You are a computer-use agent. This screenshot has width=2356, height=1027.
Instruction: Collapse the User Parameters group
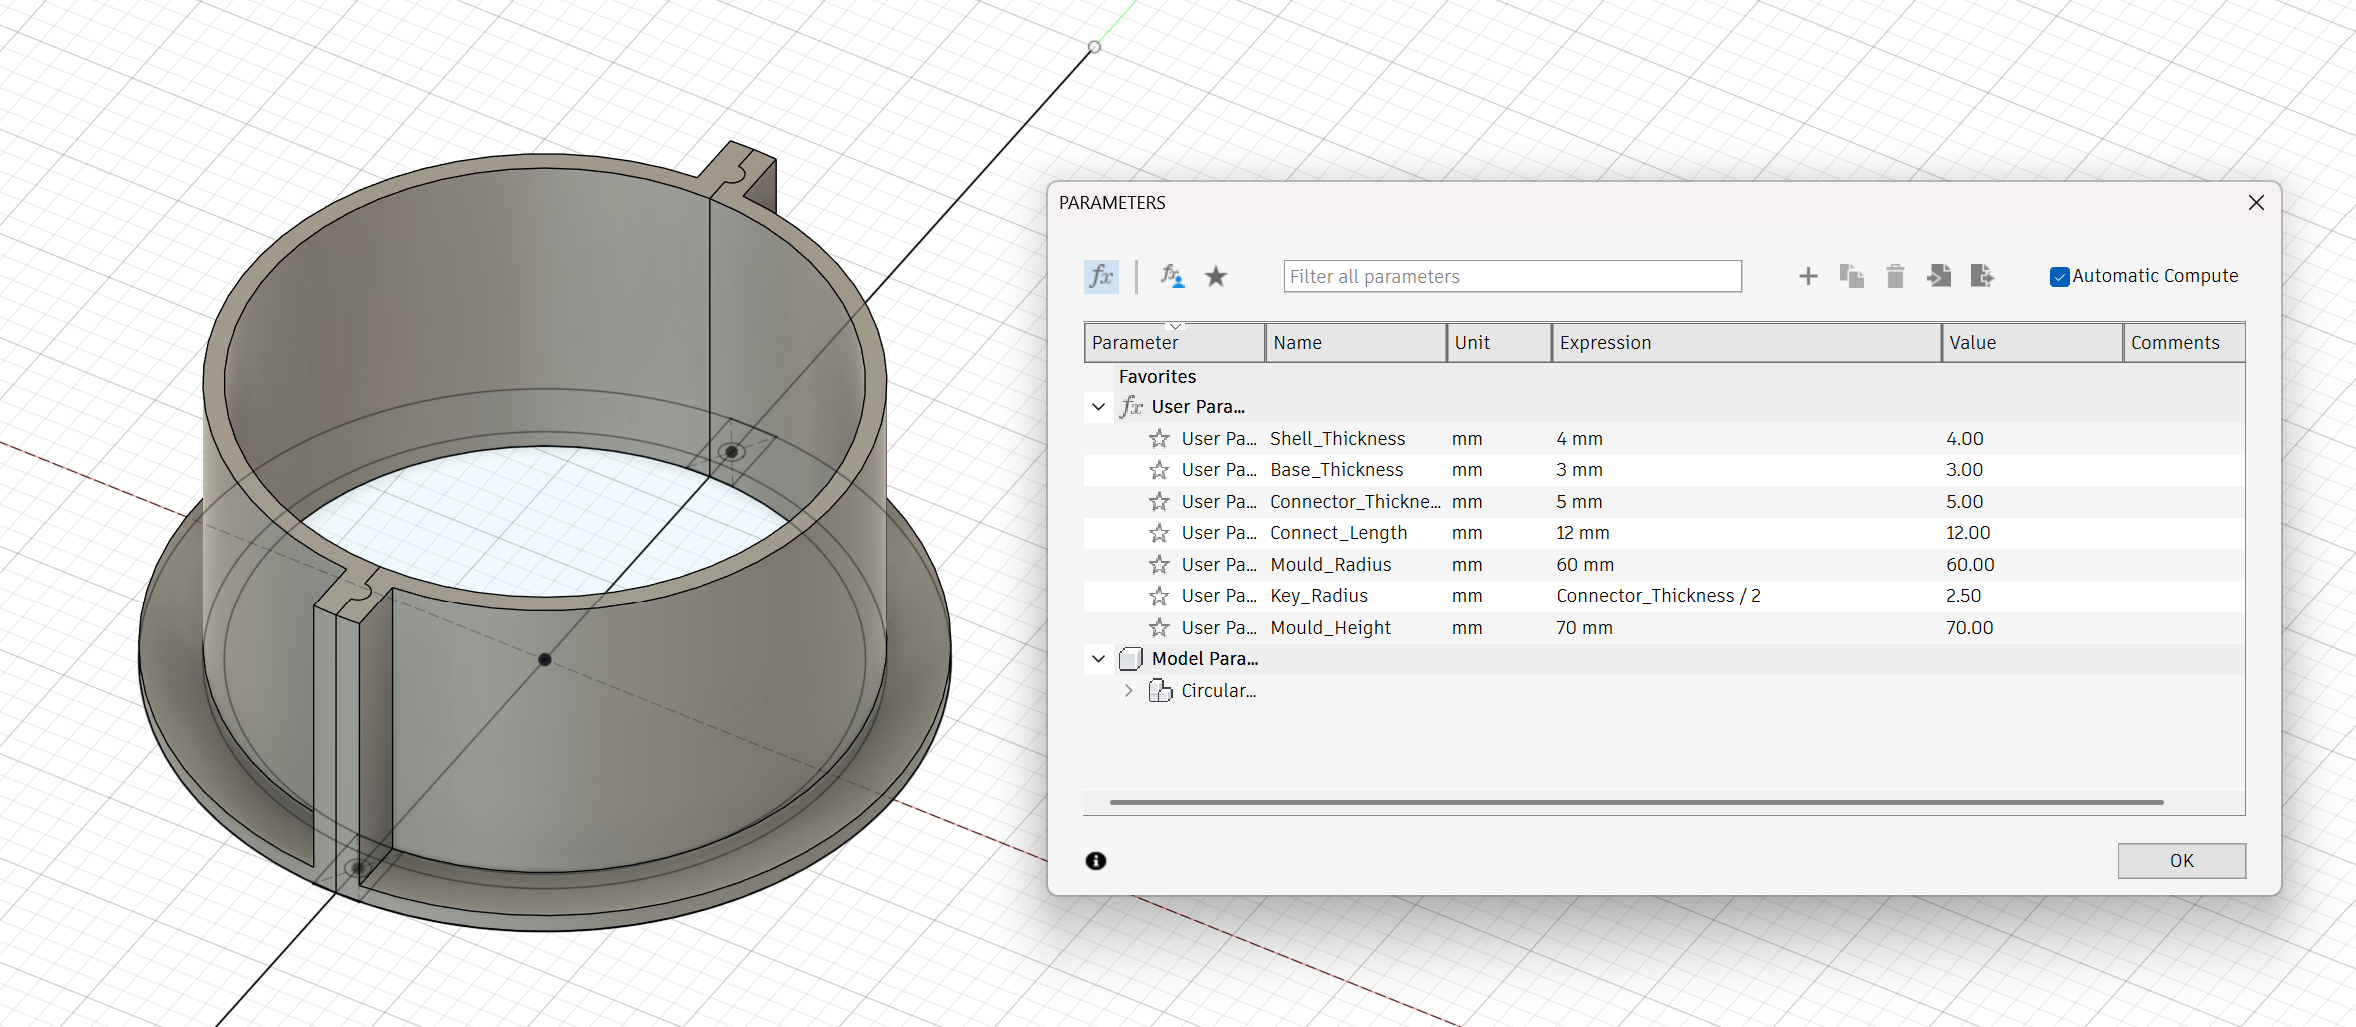pyautogui.click(x=1098, y=407)
